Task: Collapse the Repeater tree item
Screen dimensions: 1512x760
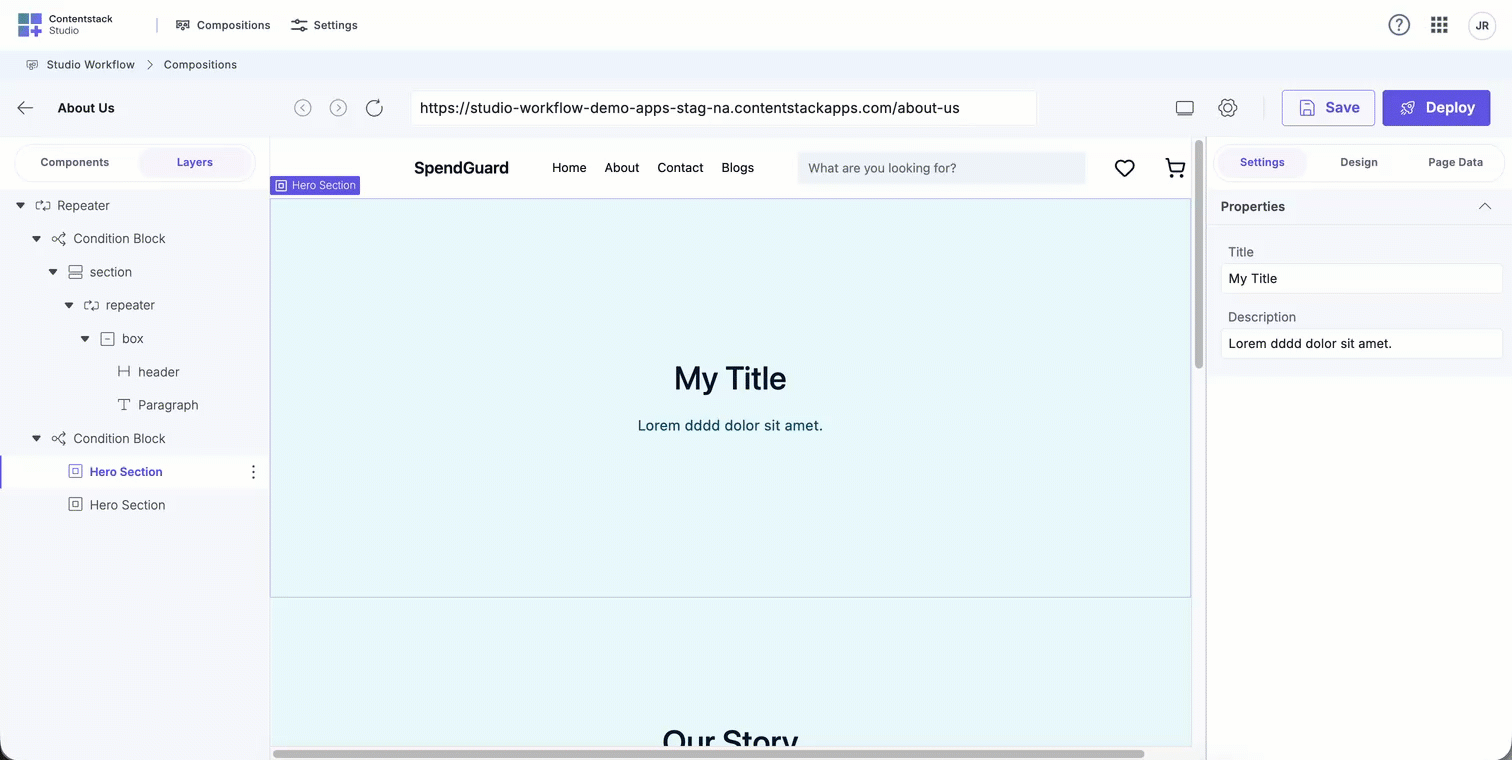Action: pos(20,205)
